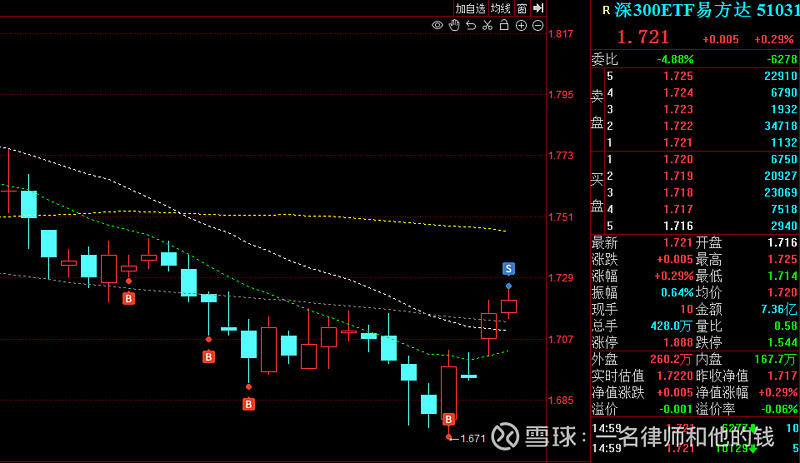Click buy level 1 price 1.720
800x463 pixels.
(678, 159)
